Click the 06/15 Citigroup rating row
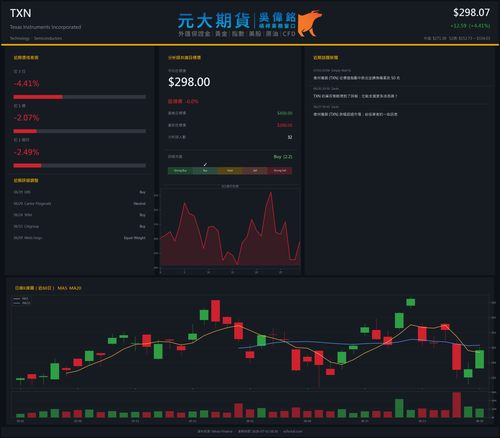The image size is (500, 438). (x=80, y=226)
